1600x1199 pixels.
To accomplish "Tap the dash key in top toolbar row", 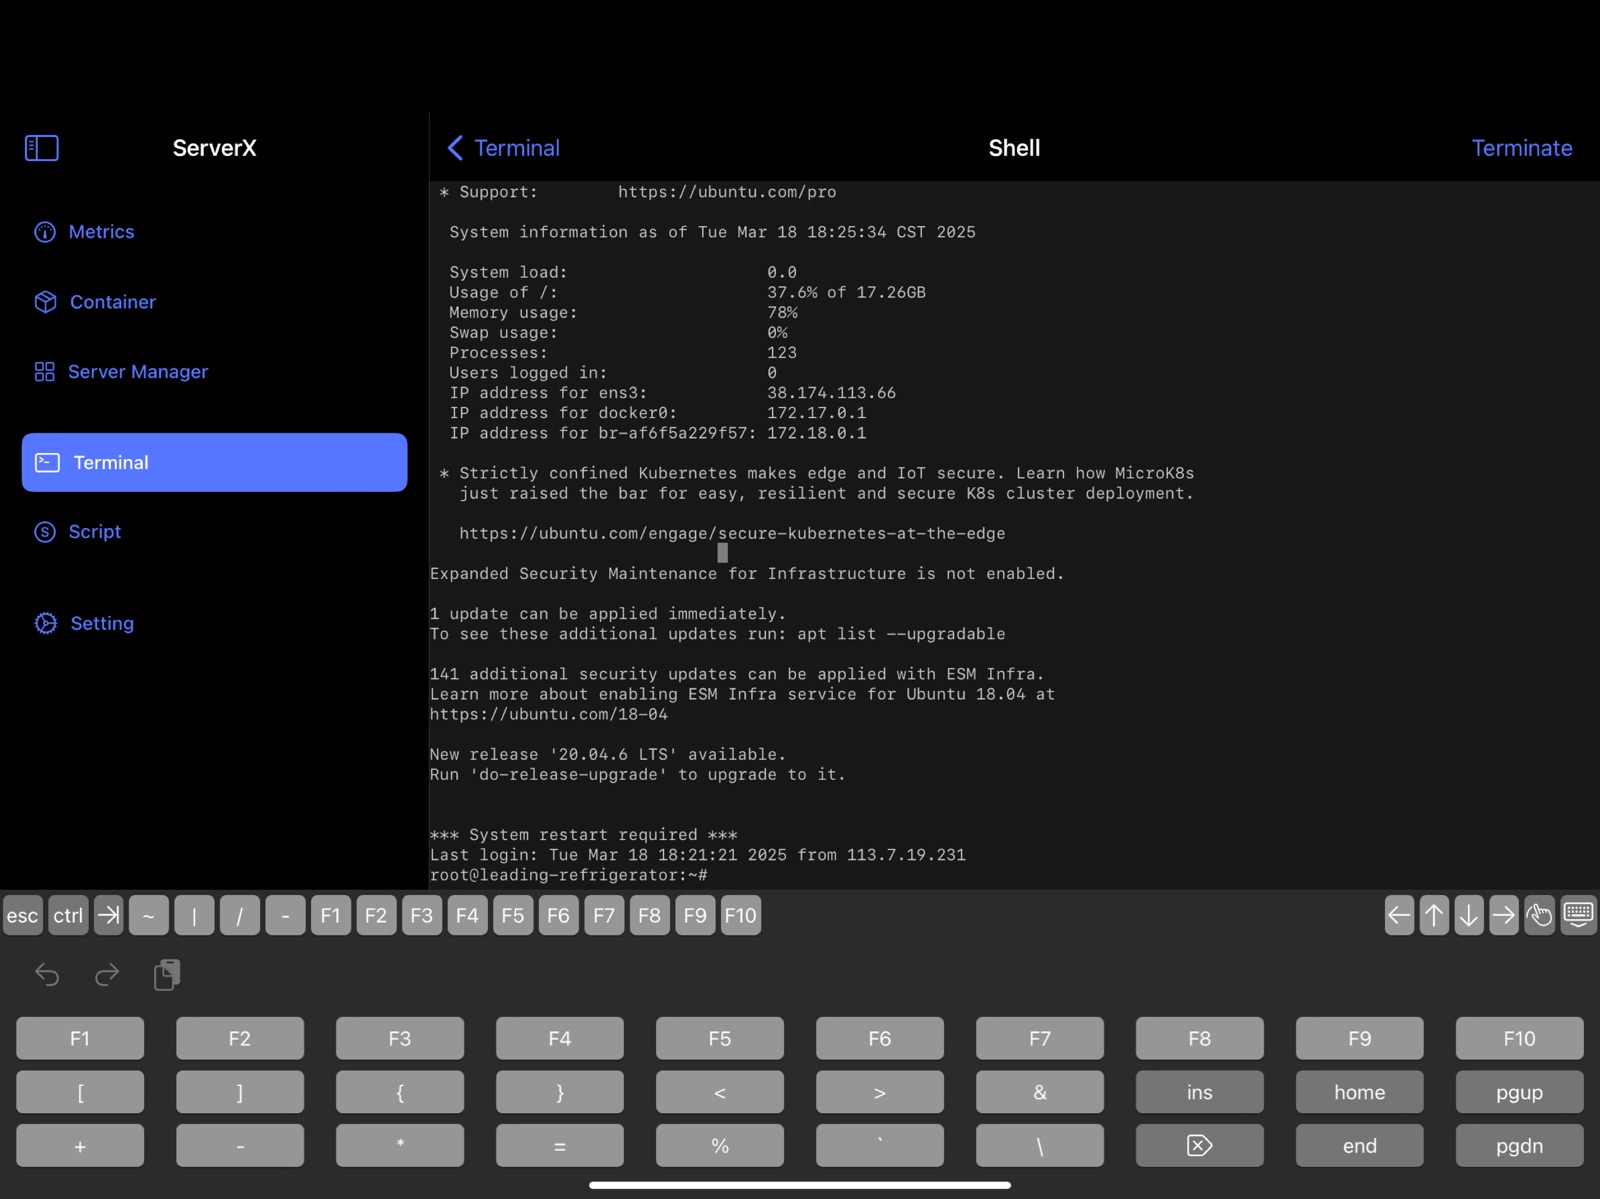I will tap(285, 915).
